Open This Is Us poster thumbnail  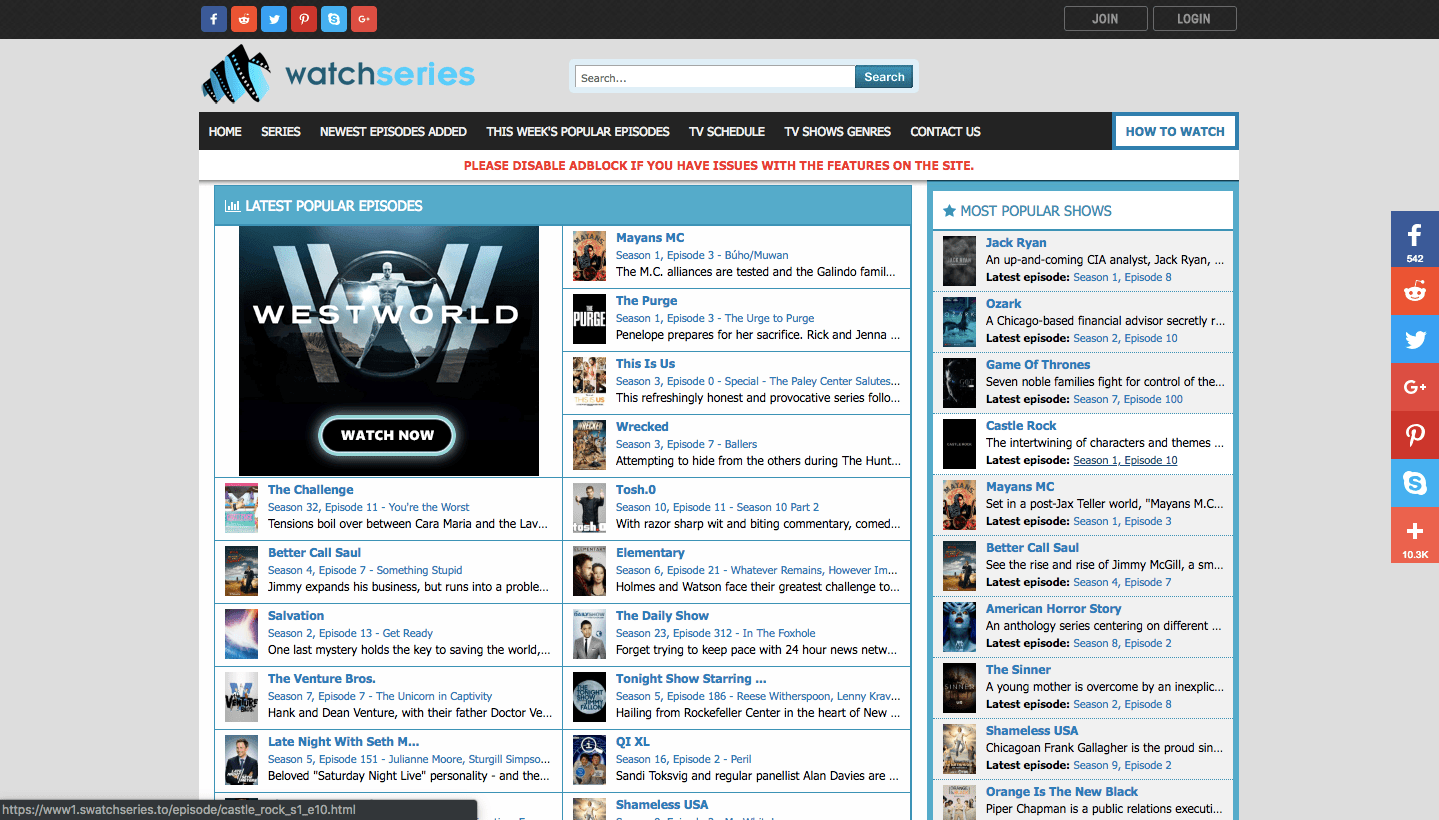click(x=589, y=382)
